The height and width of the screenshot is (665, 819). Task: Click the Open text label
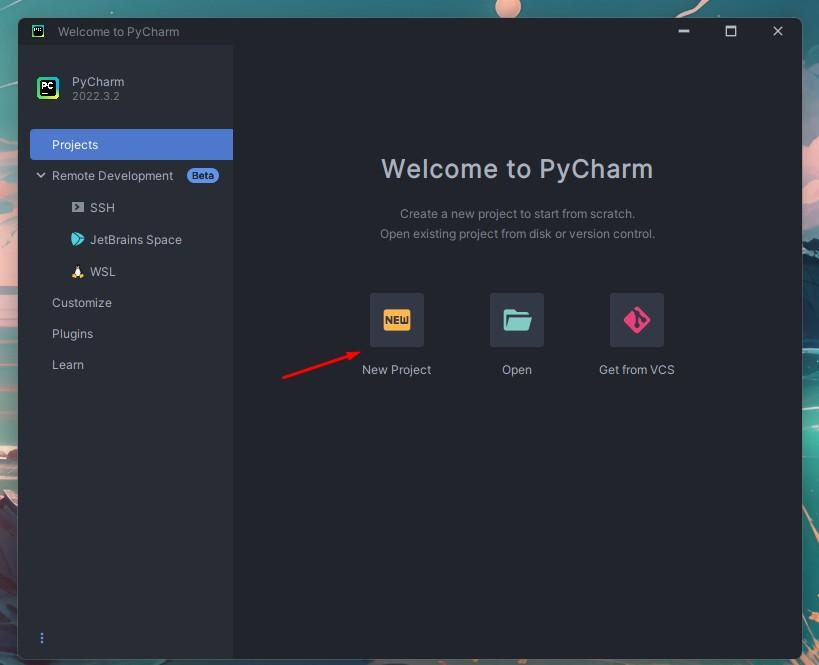[517, 370]
